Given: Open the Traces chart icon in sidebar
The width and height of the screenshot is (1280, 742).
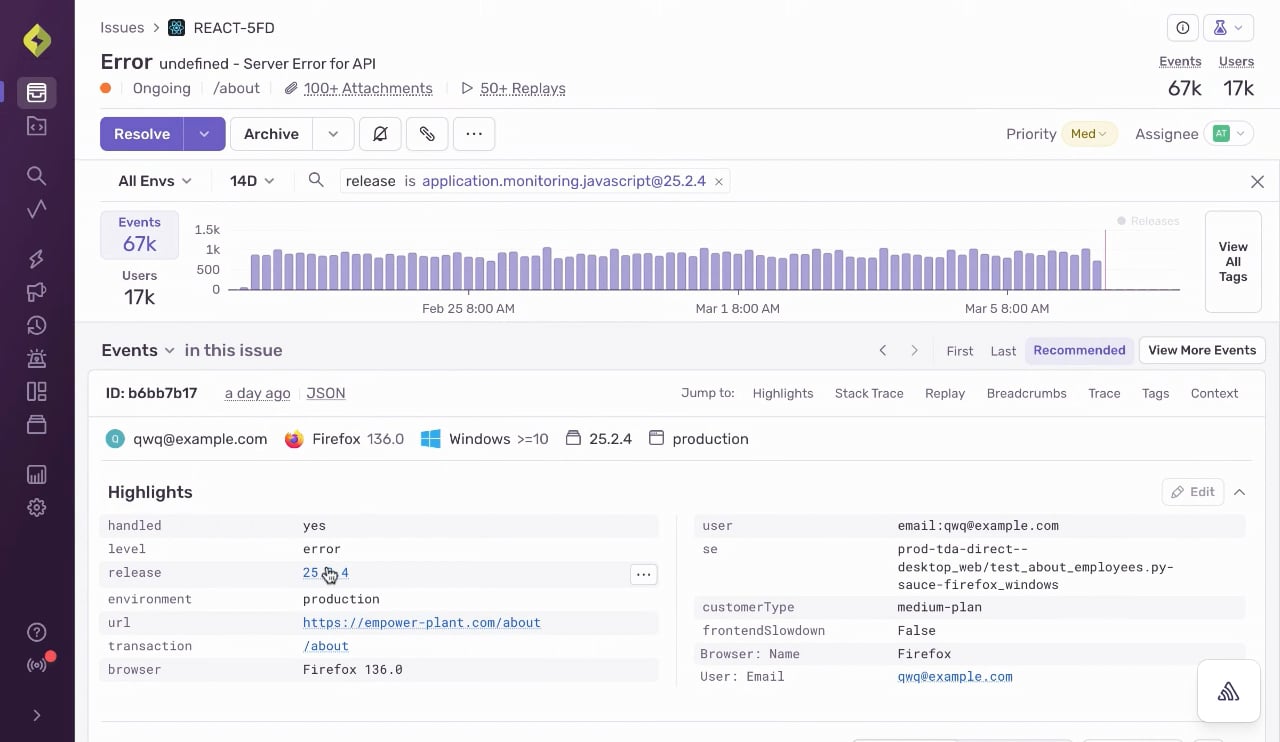Looking at the screenshot, I should click(x=37, y=209).
